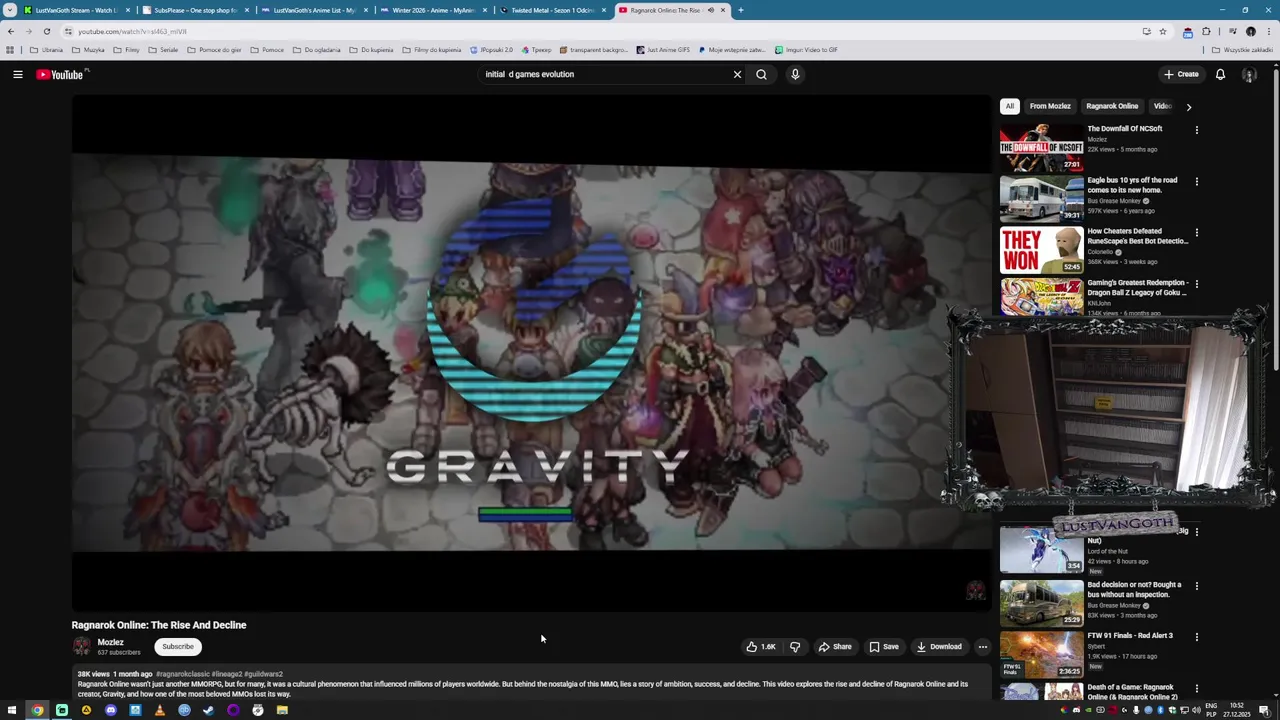
Task: Open the Mozlez channel name link
Action: pyautogui.click(x=110, y=642)
